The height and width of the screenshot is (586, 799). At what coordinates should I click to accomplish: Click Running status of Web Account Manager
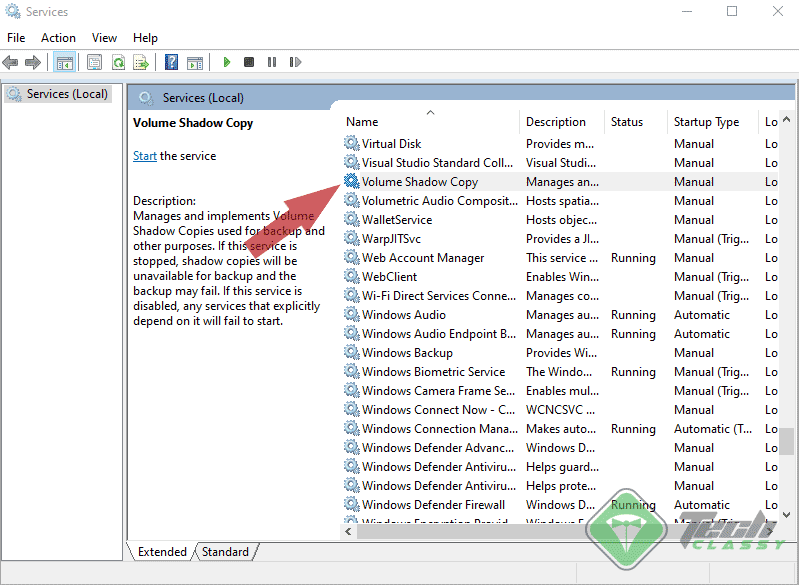tap(633, 258)
